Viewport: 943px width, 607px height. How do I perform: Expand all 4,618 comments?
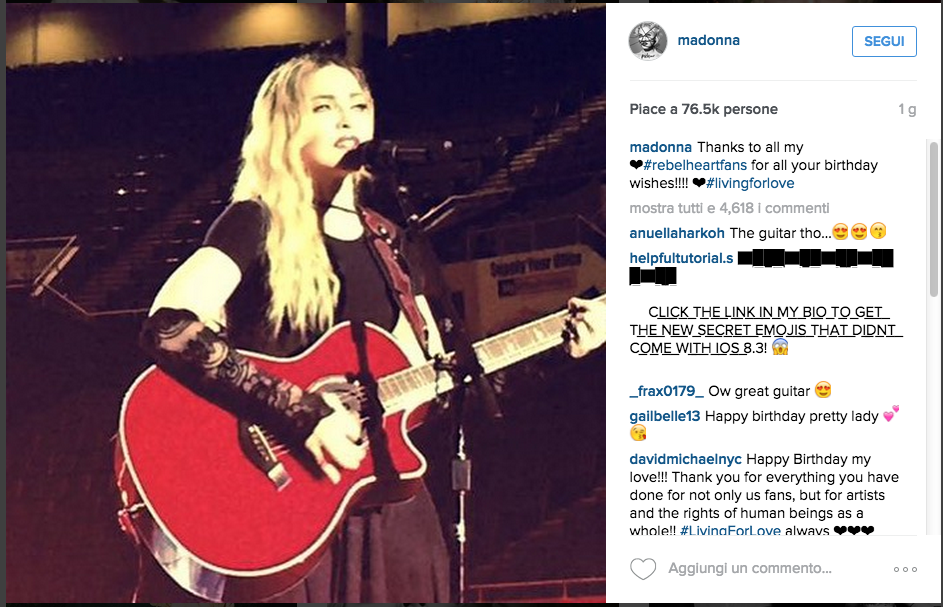click(x=730, y=208)
